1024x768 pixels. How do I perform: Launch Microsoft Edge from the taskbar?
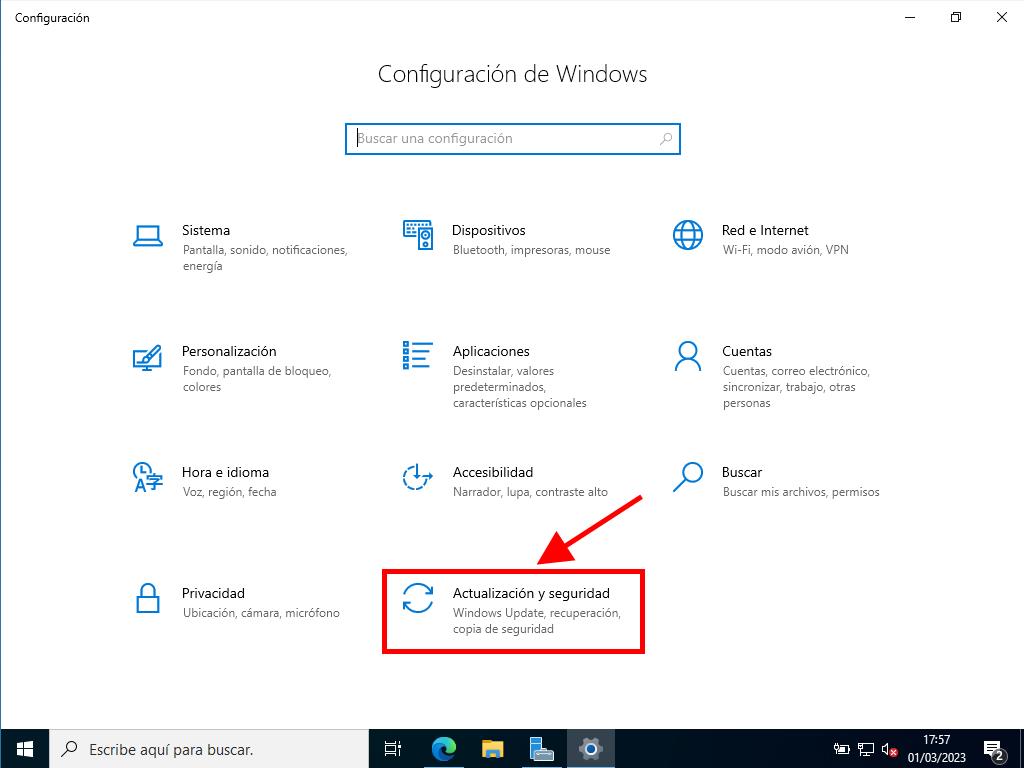(x=443, y=748)
